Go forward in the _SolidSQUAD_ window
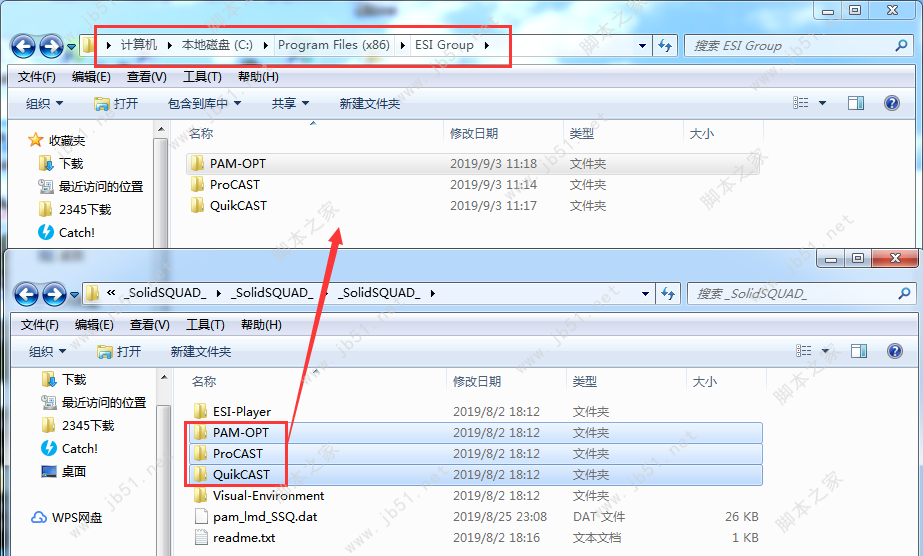This screenshot has width=923, height=556. point(55,294)
